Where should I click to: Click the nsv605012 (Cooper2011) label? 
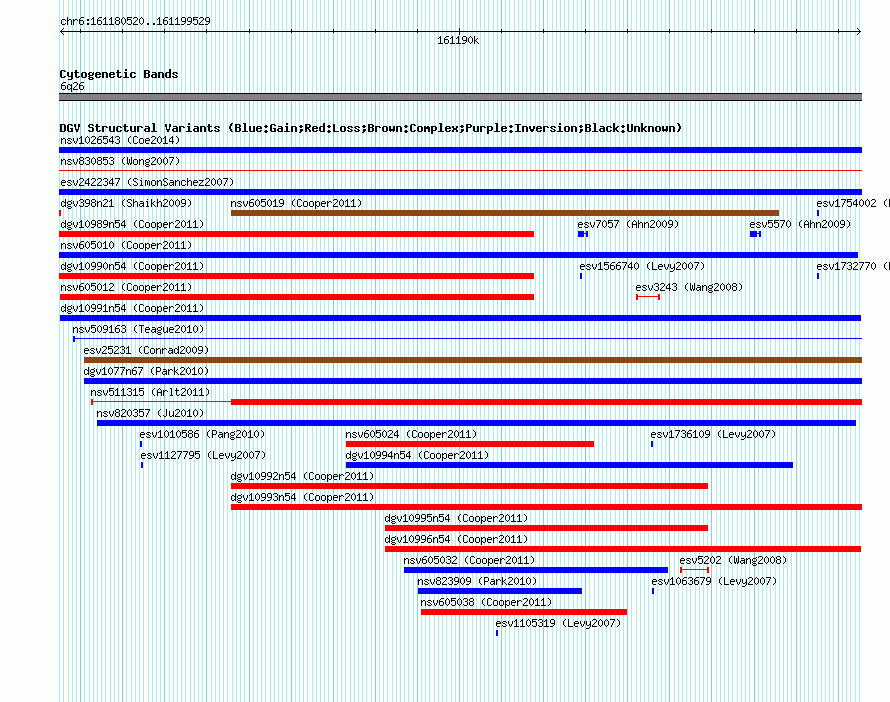[126, 287]
